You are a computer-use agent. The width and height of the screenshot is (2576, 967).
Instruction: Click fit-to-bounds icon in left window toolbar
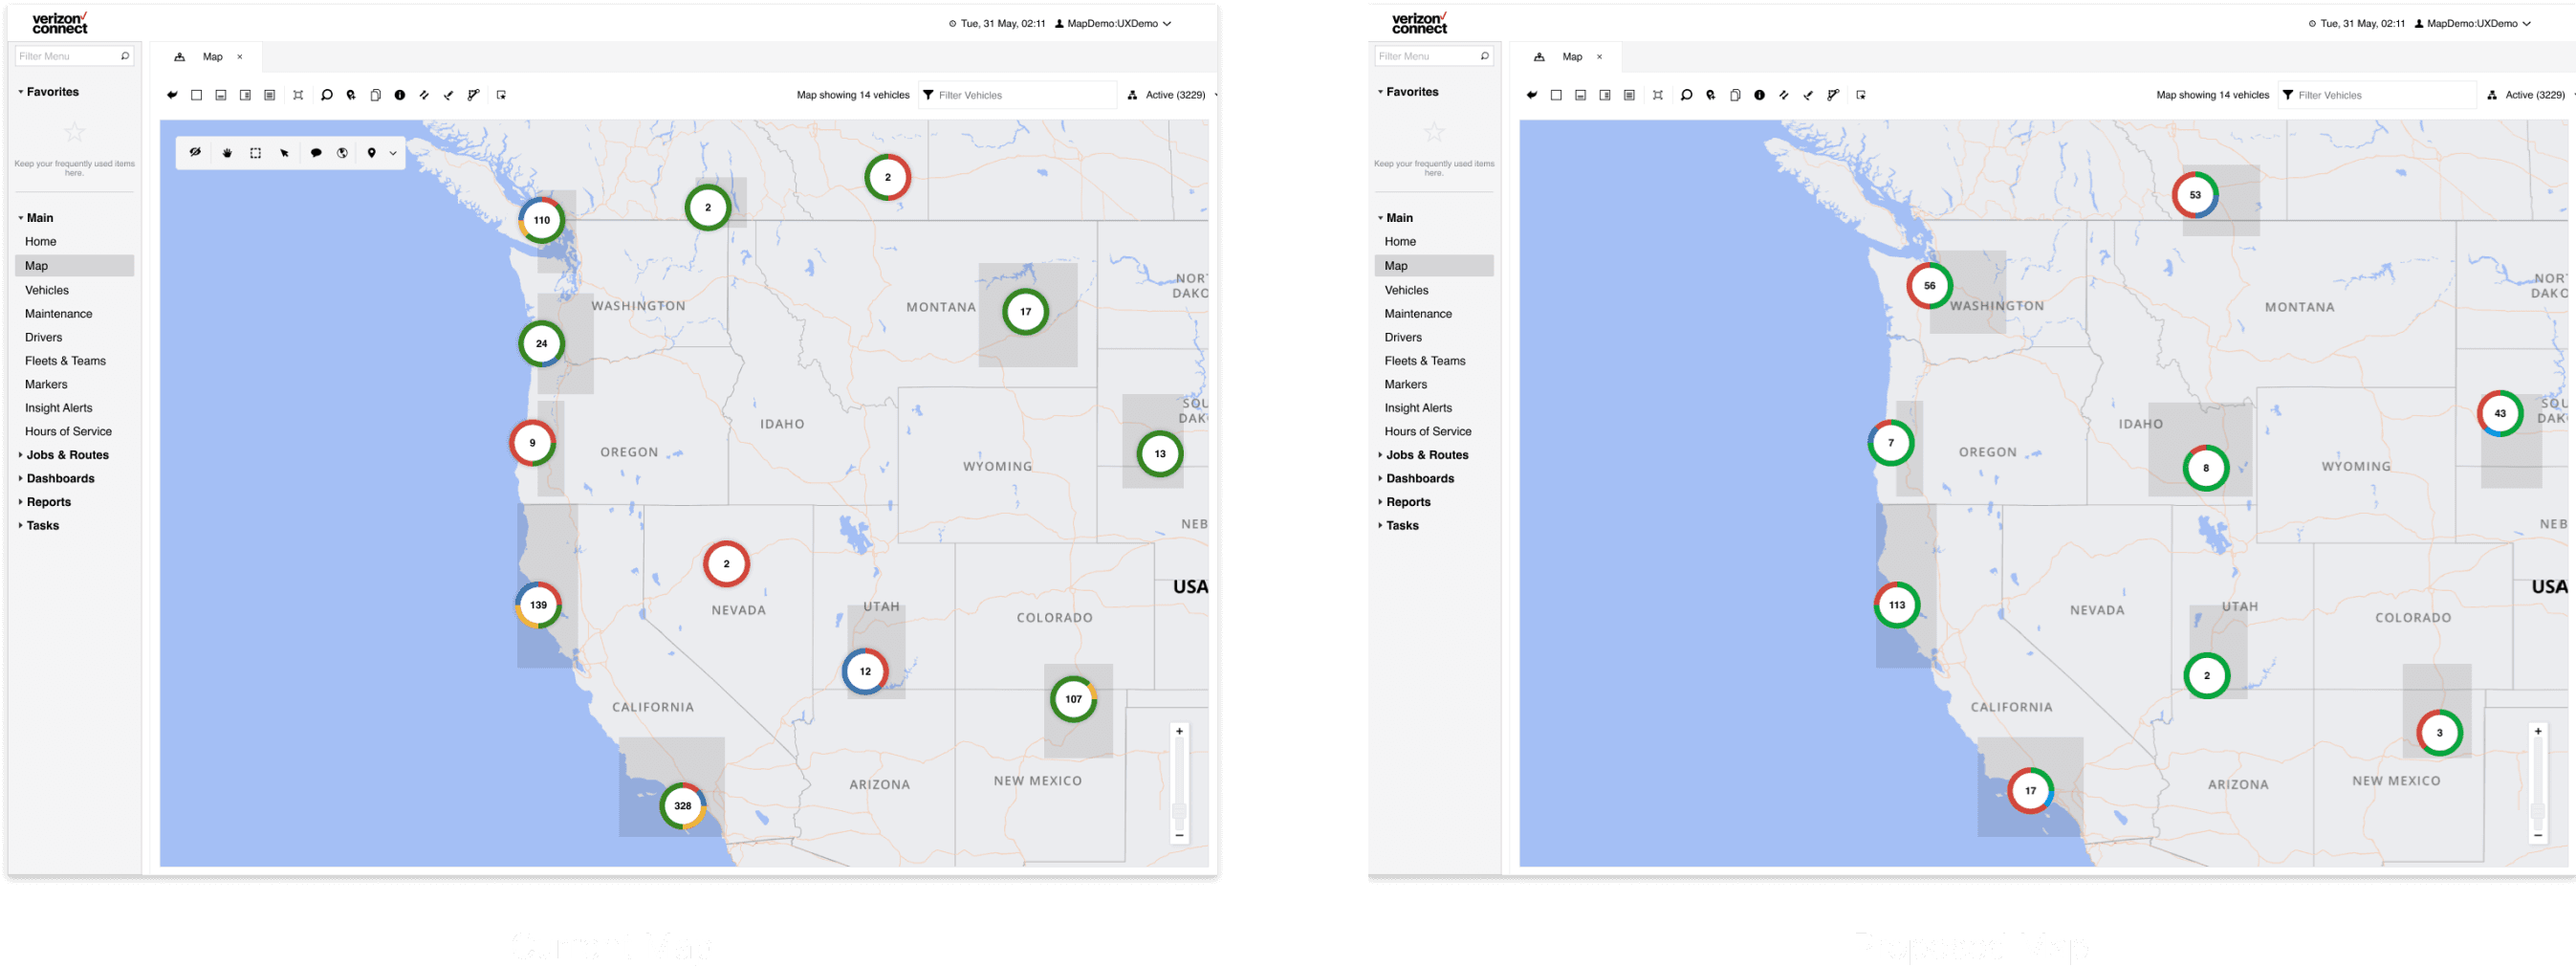click(x=298, y=95)
